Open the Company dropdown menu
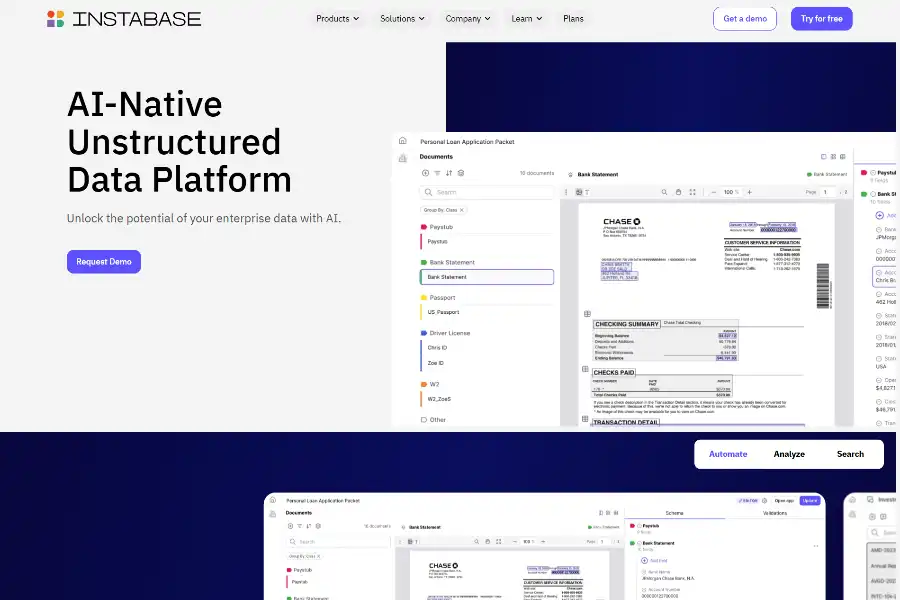The image size is (900, 600). tap(468, 18)
